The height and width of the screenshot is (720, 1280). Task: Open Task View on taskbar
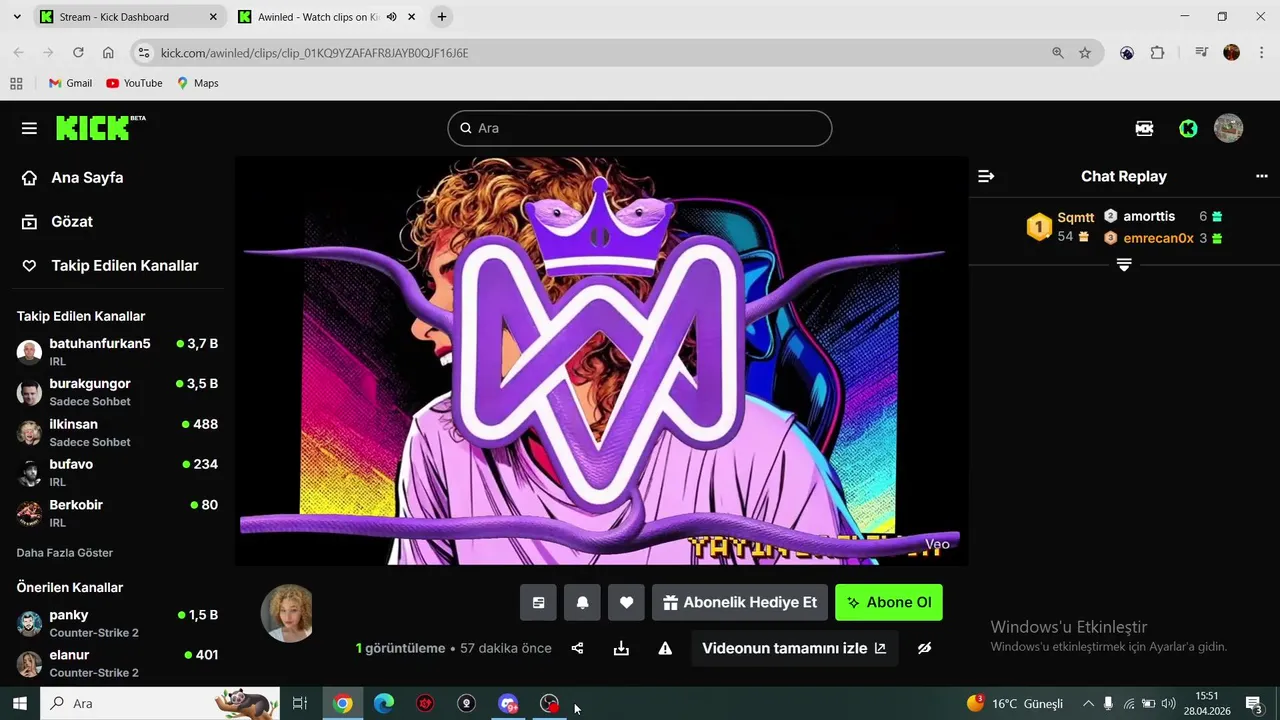pyautogui.click(x=299, y=703)
